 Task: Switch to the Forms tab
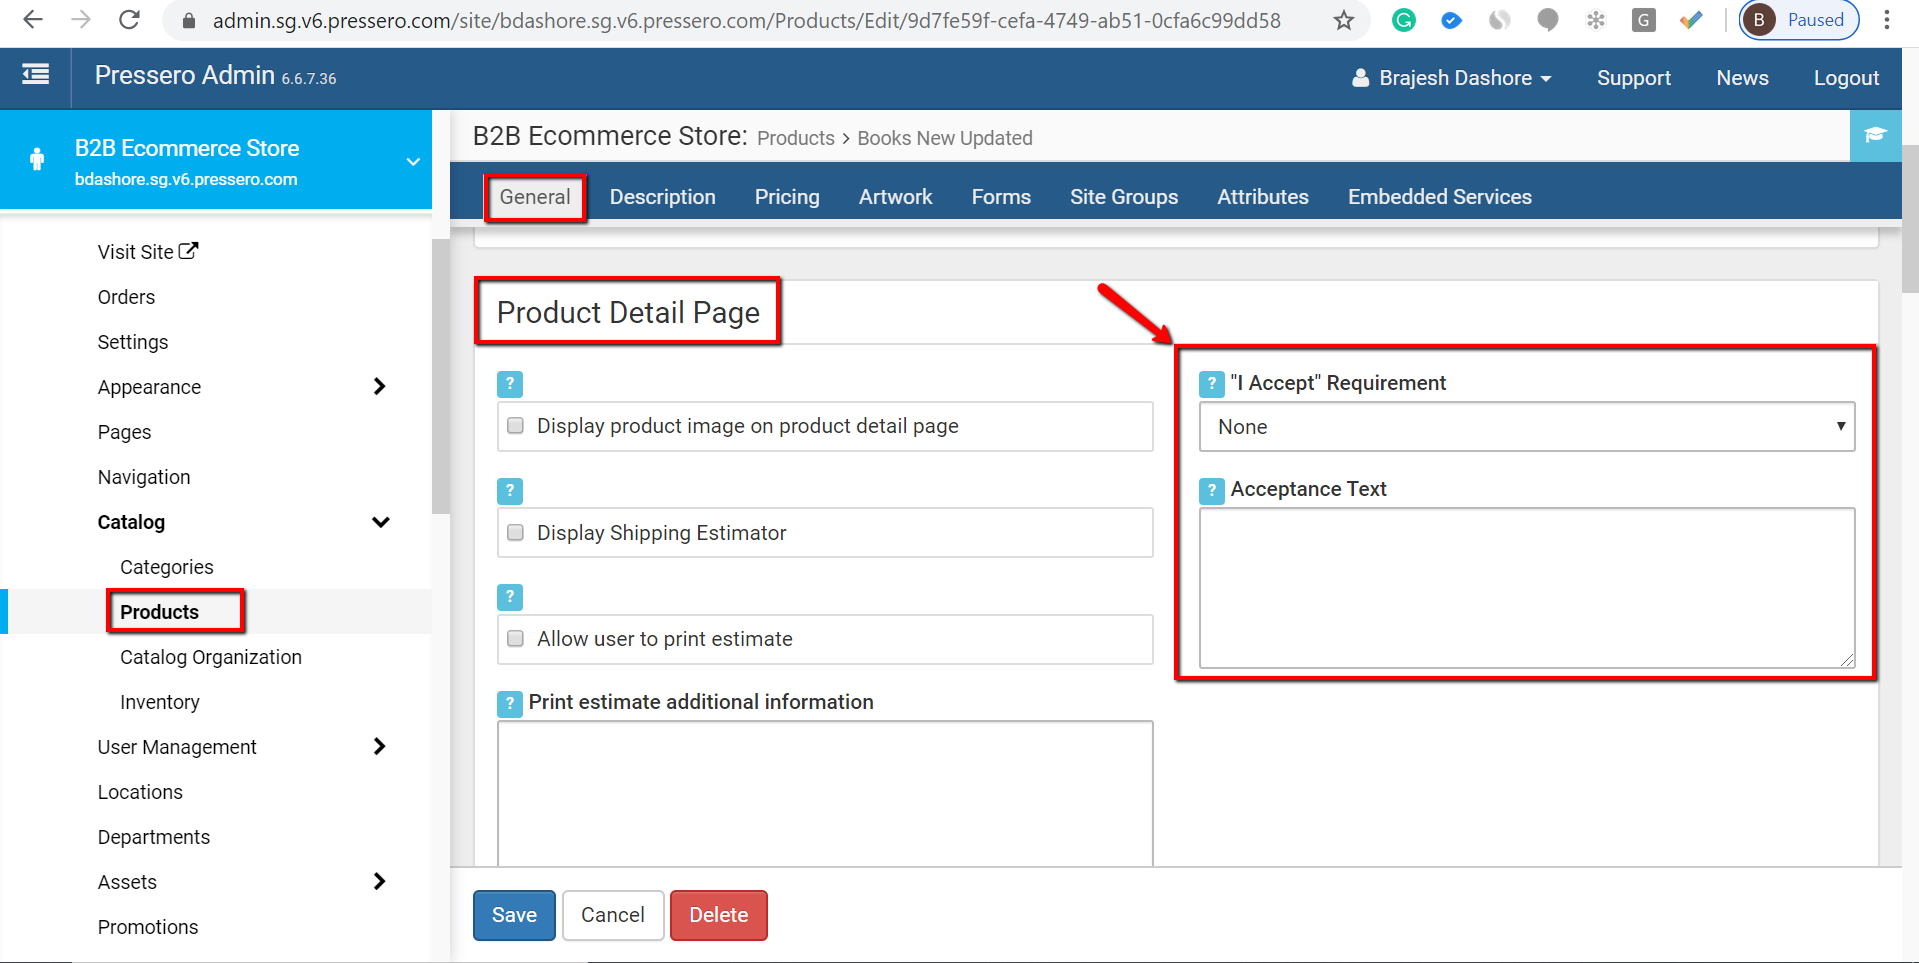click(x=1001, y=197)
